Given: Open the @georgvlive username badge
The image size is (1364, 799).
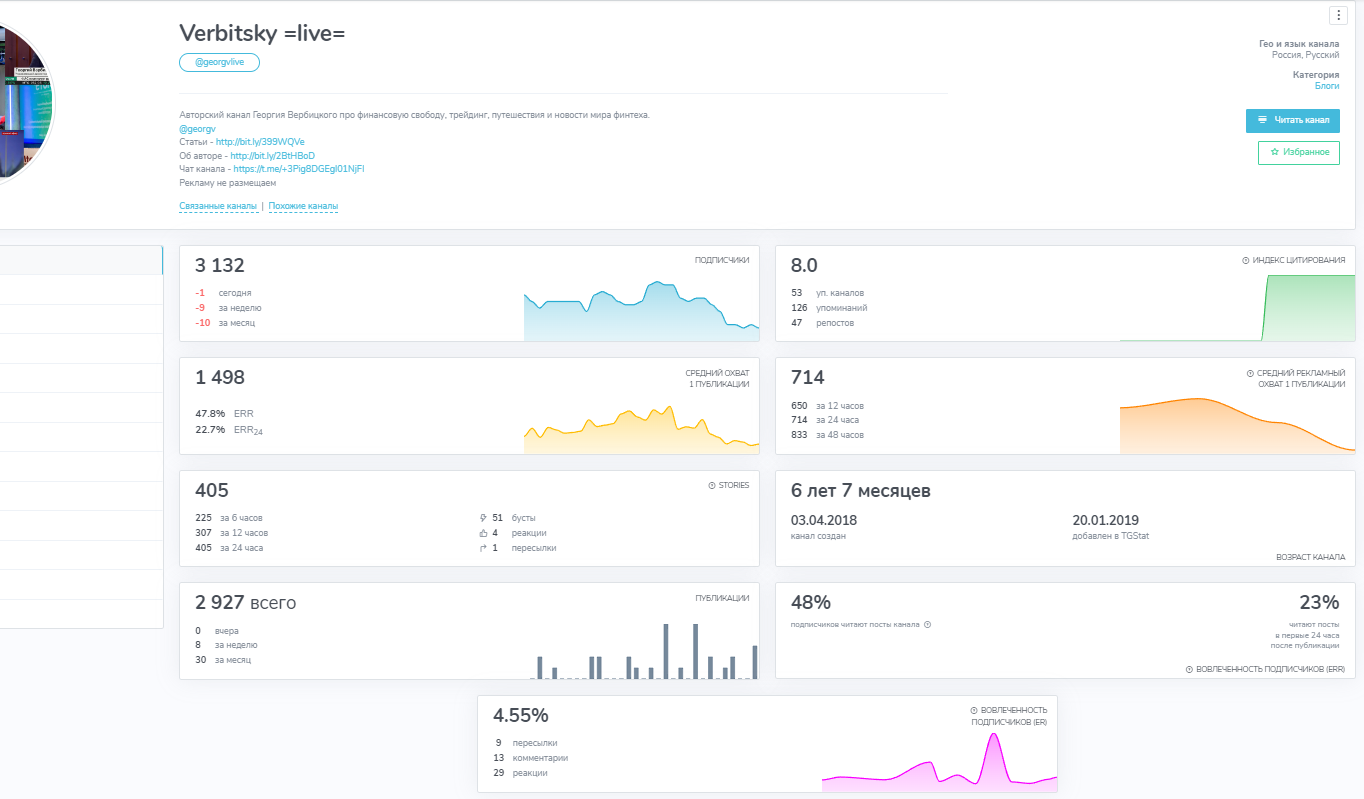Looking at the screenshot, I should pyautogui.click(x=220, y=62).
